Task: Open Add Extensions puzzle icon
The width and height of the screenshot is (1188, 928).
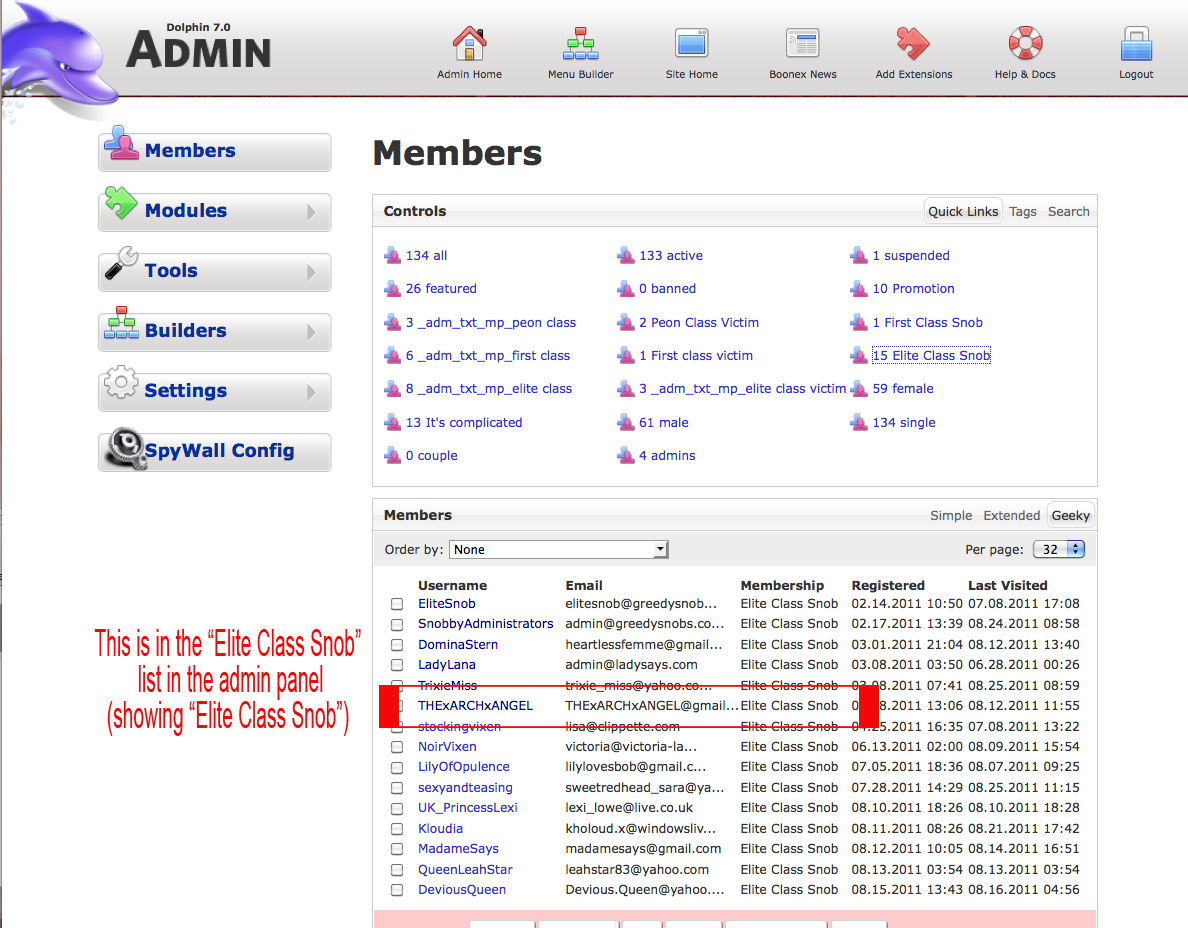Action: pyautogui.click(x=913, y=43)
